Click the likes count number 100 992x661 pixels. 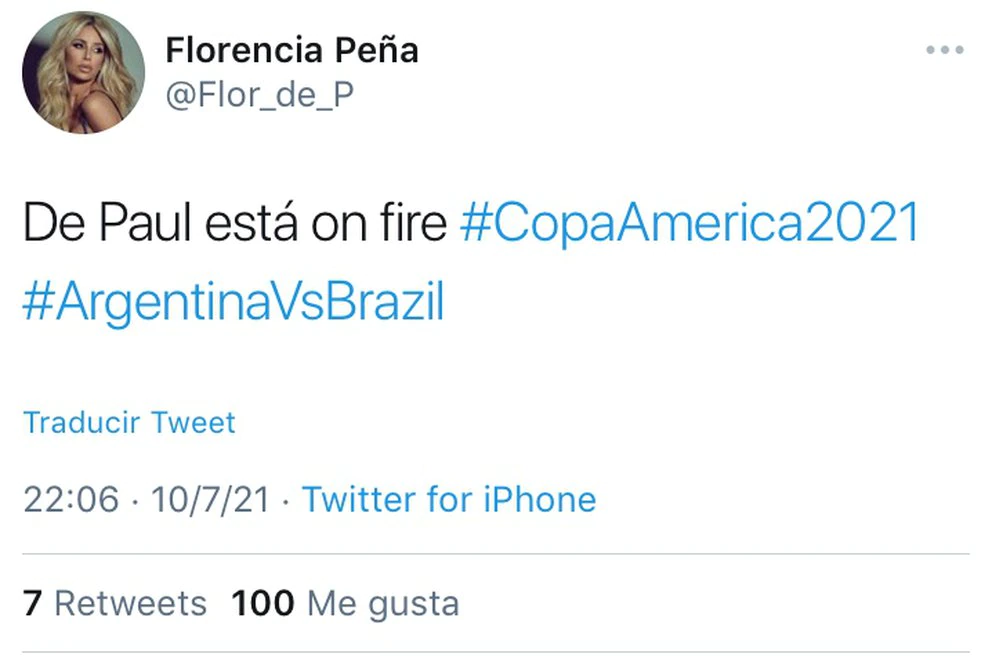pyautogui.click(x=263, y=603)
